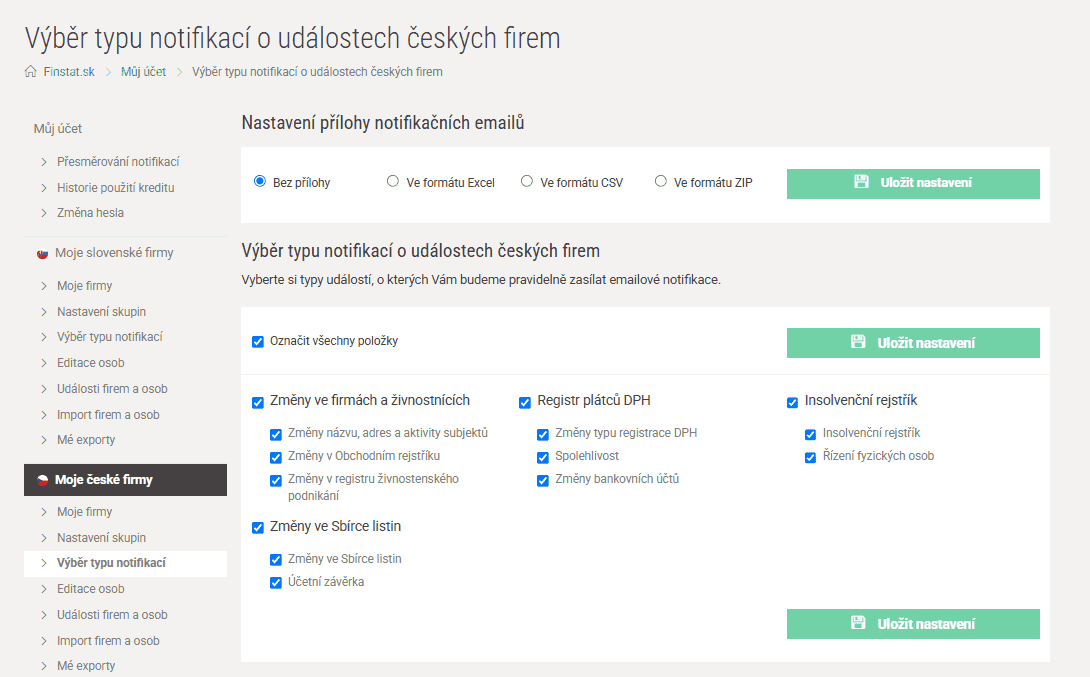The width and height of the screenshot is (1090, 677).
Task: Click the disk icon on middle Uložit nastavení button
Action: click(x=858, y=342)
